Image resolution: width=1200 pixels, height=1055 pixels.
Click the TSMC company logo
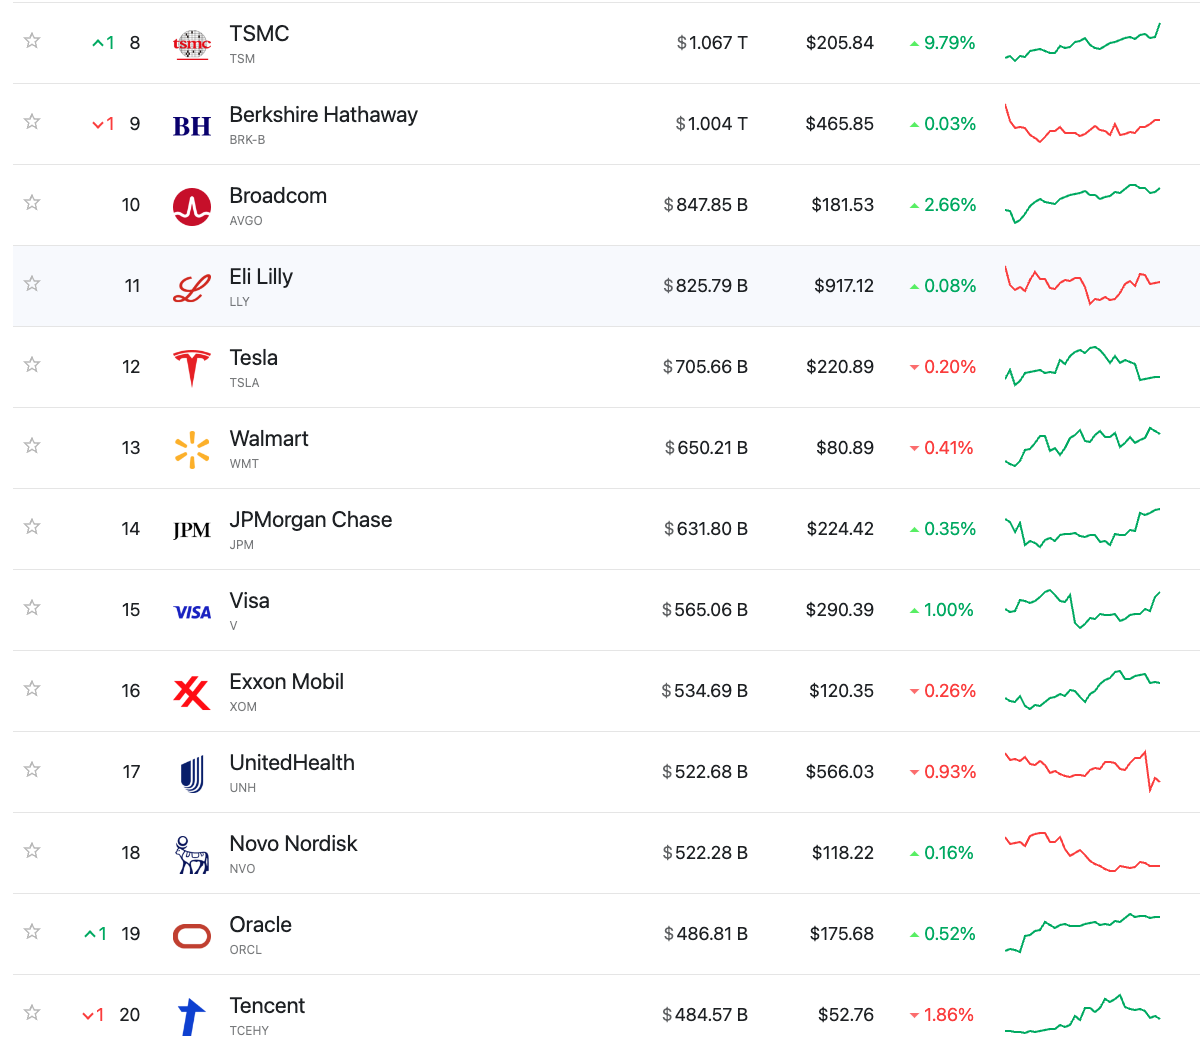click(191, 44)
